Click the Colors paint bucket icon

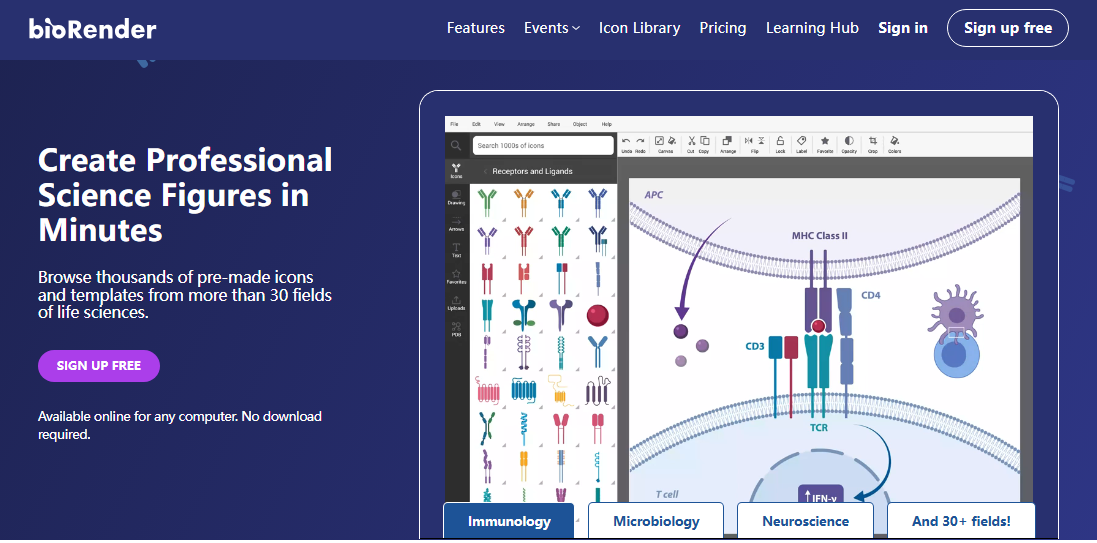pos(895,142)
